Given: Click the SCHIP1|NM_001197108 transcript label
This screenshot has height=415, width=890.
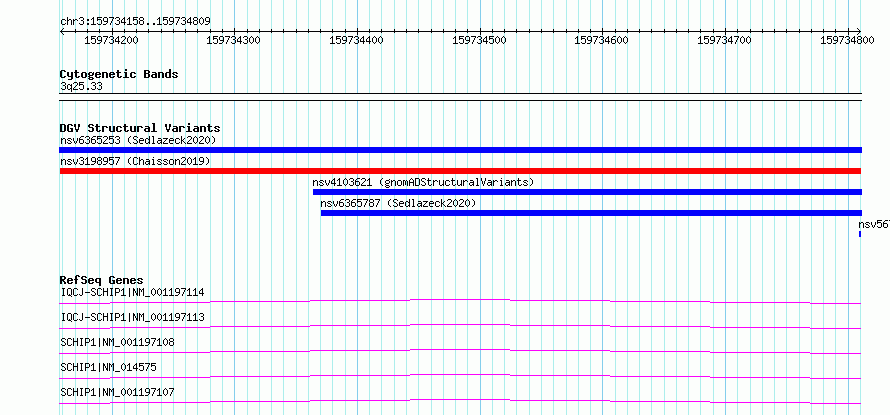Looking at the screenshot, I should pyautogui.click(x=117, y=342).
